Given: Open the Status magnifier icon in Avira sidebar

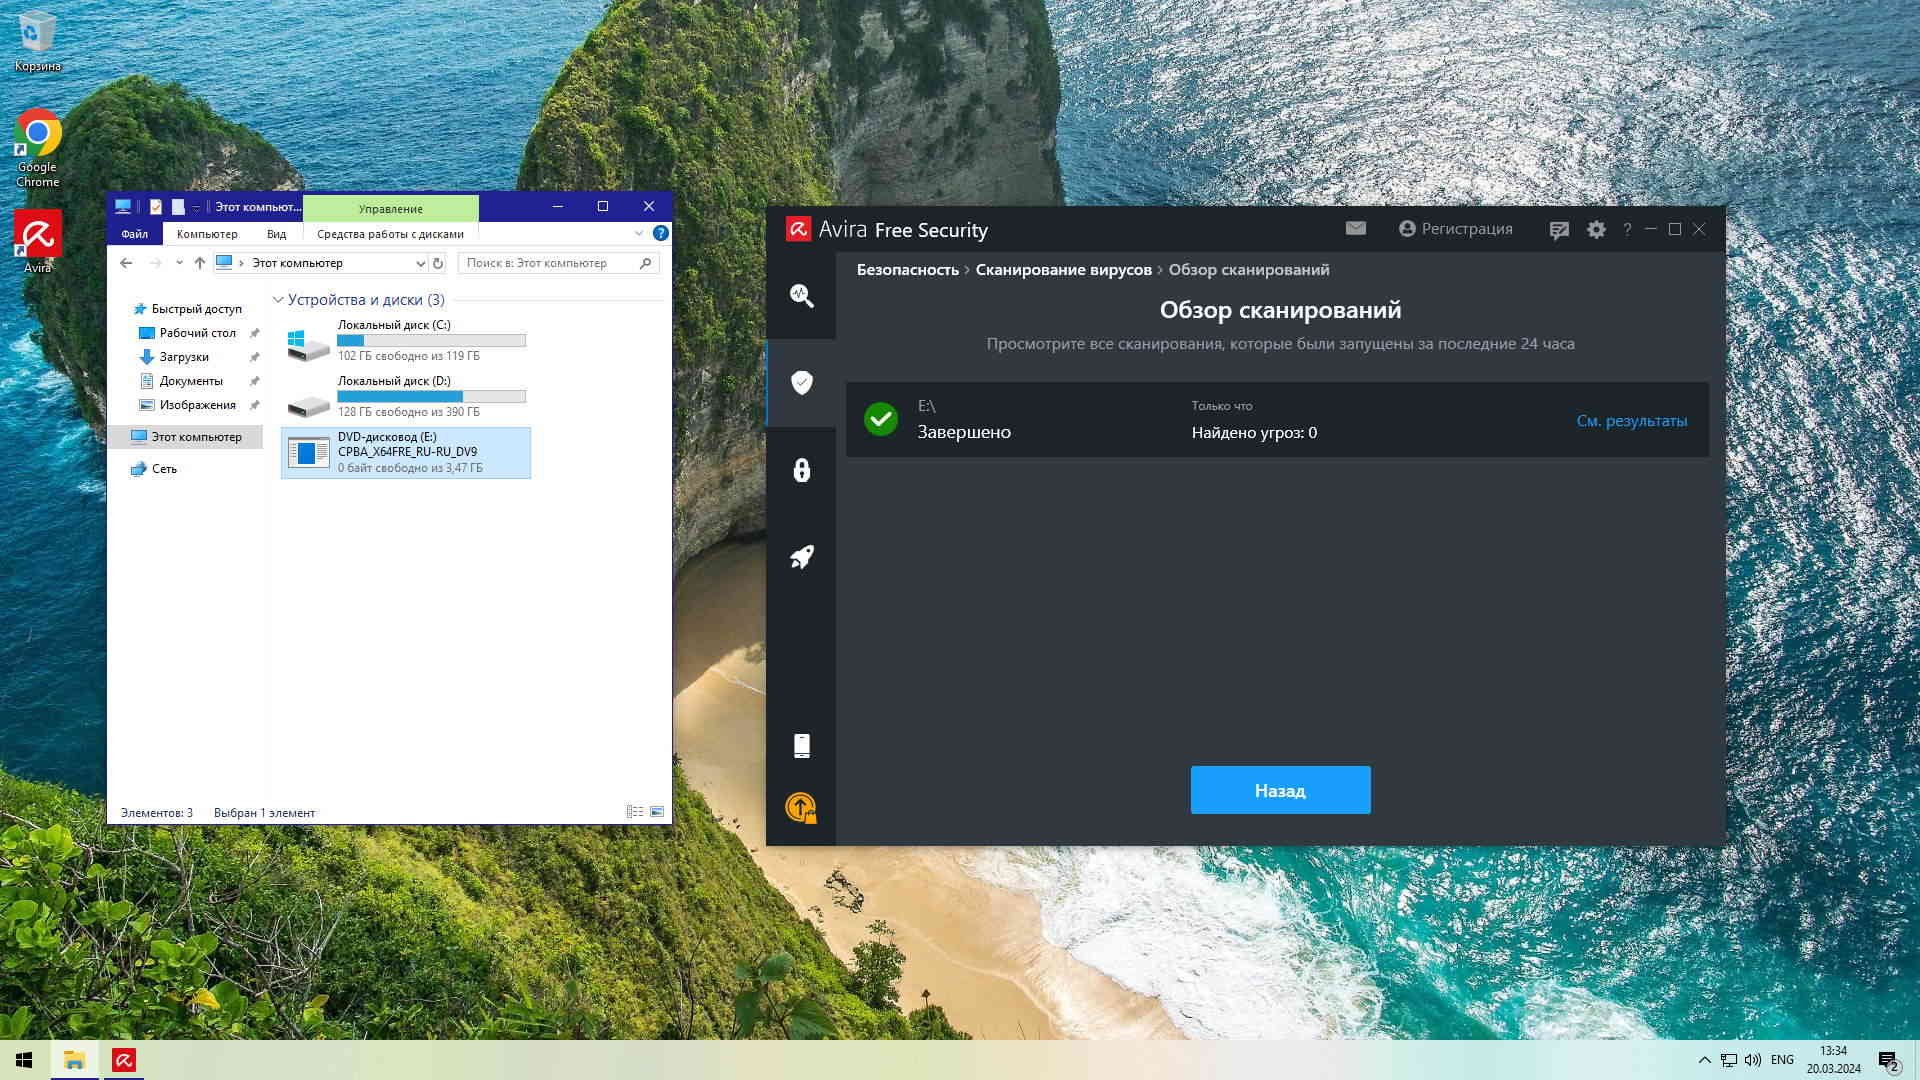Looking at the screenshot, I should pyautogui.click(x=801, y=296).
